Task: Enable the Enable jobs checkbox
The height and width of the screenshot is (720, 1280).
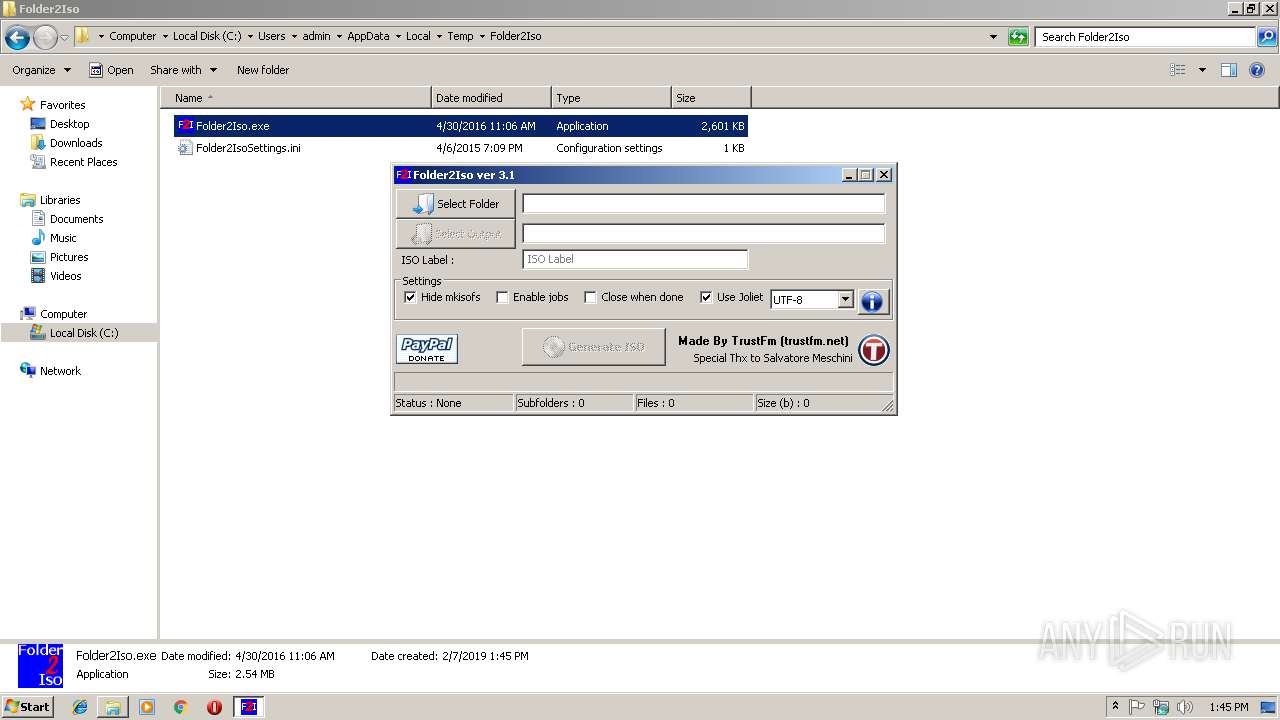Action: coord(502,297)
